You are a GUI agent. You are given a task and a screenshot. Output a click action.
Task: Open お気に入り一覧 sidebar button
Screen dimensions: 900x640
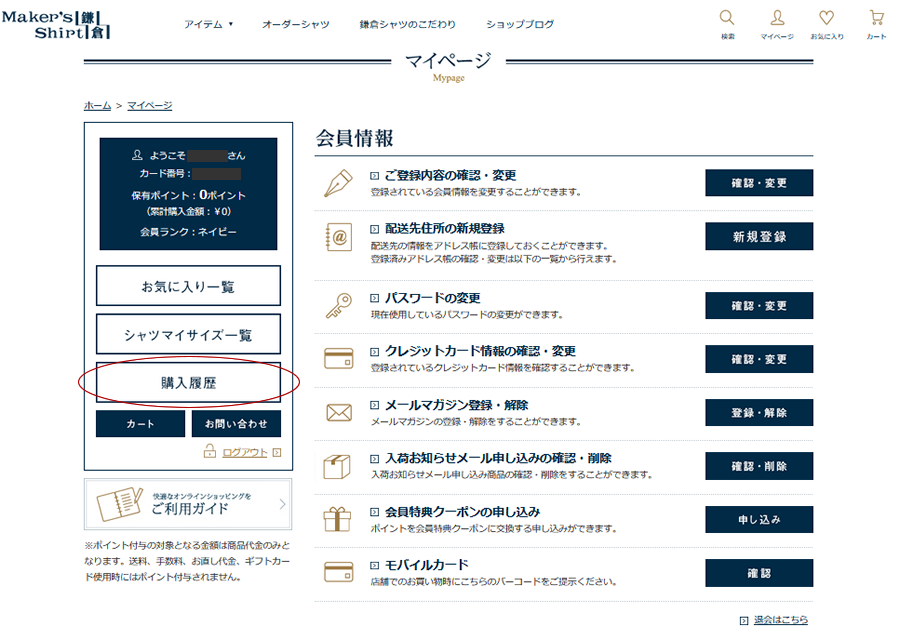point(188,286)
